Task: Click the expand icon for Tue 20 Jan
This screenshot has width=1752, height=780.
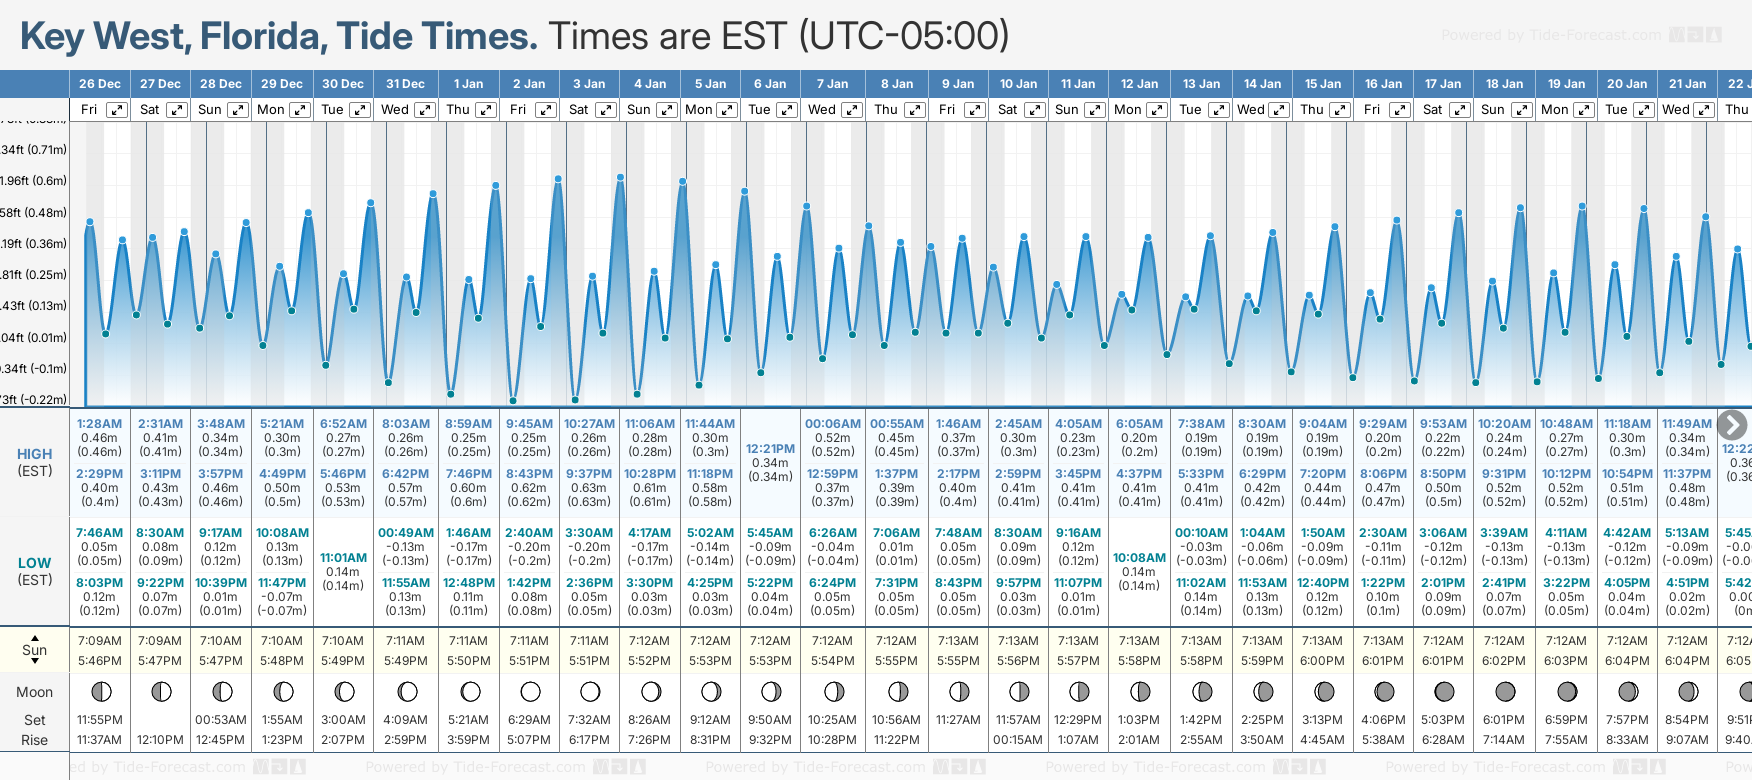Action: (x=1643, y=110)
